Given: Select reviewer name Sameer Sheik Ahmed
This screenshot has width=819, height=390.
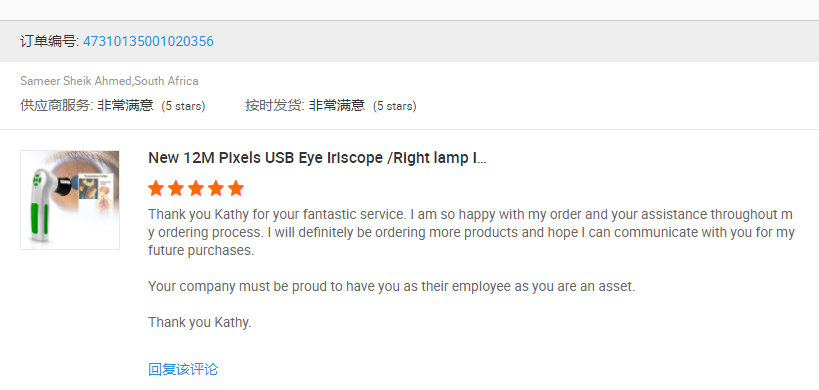Looking at the screenshot, I should [x=76, y=81].
